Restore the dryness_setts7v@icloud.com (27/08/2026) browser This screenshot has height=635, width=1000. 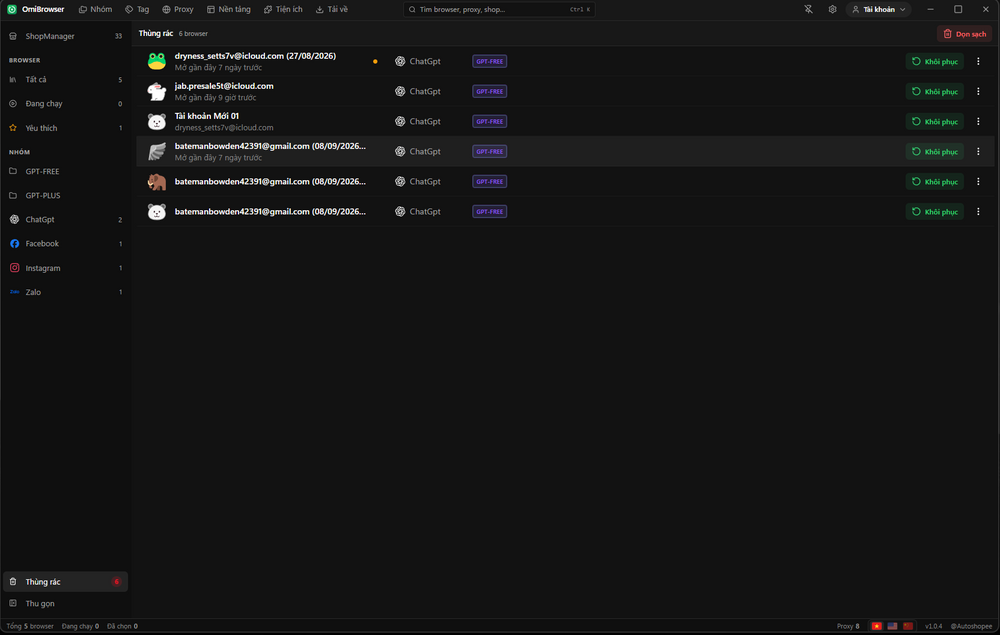tap(935, 61)
